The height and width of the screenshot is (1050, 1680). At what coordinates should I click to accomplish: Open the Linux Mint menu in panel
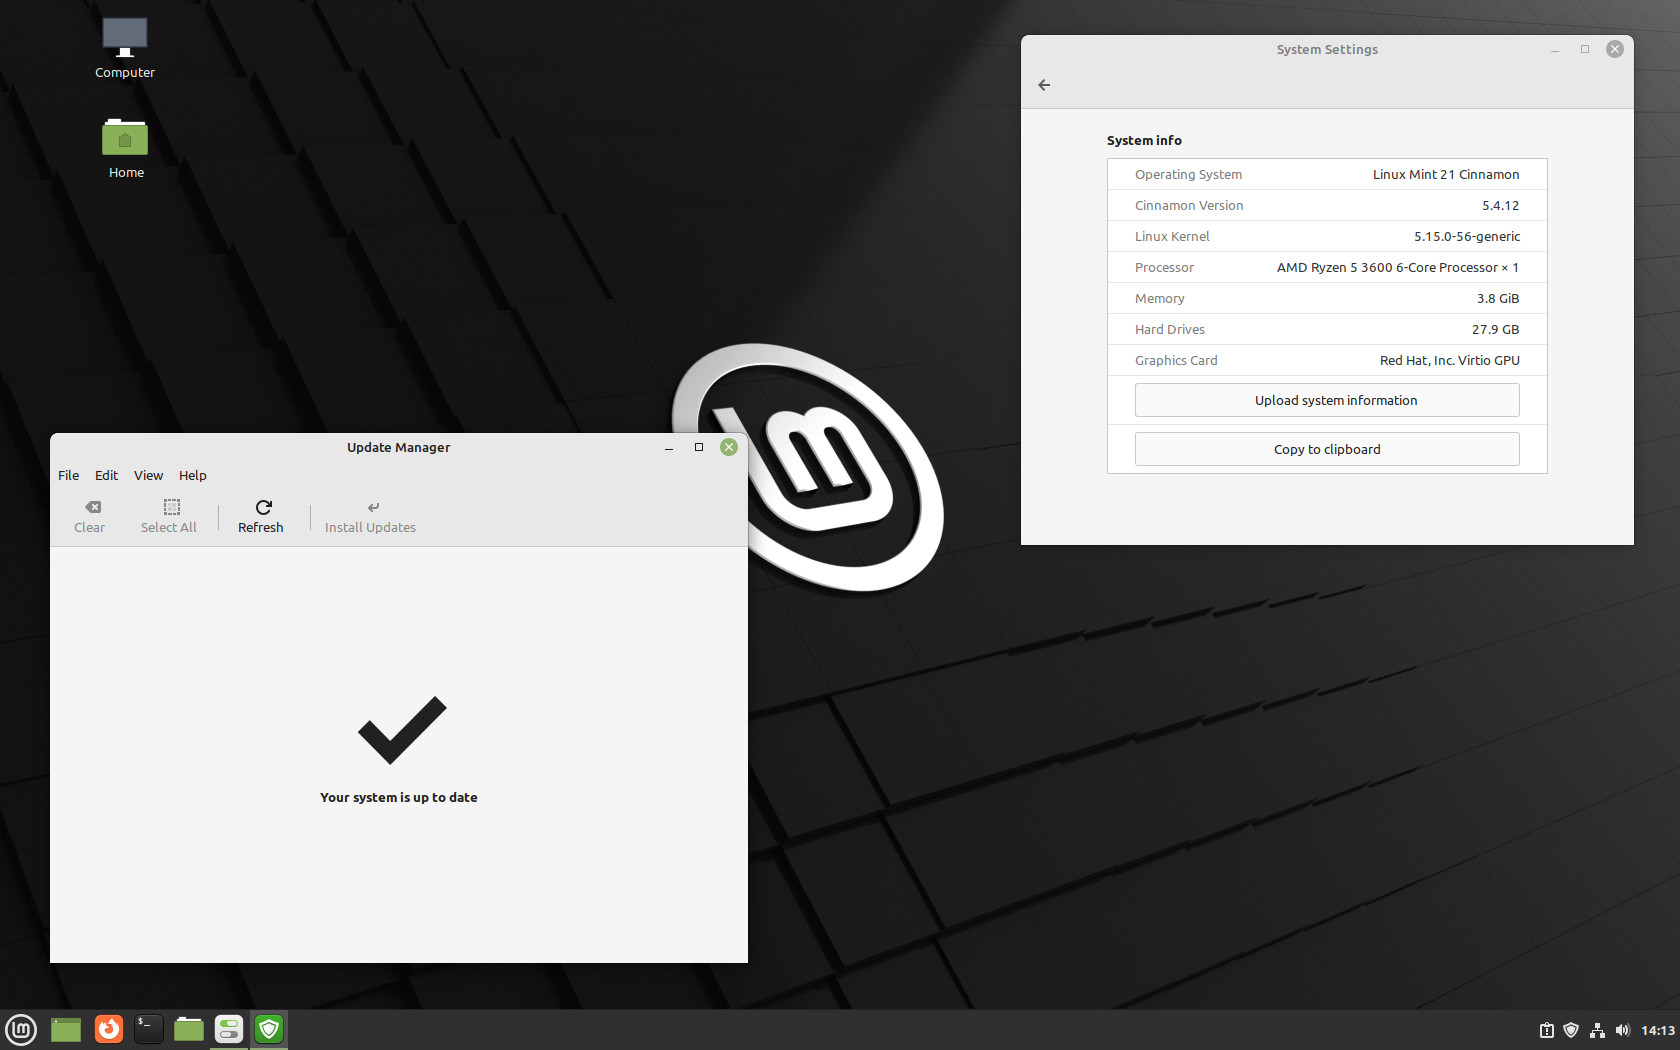pos(21,1029)
